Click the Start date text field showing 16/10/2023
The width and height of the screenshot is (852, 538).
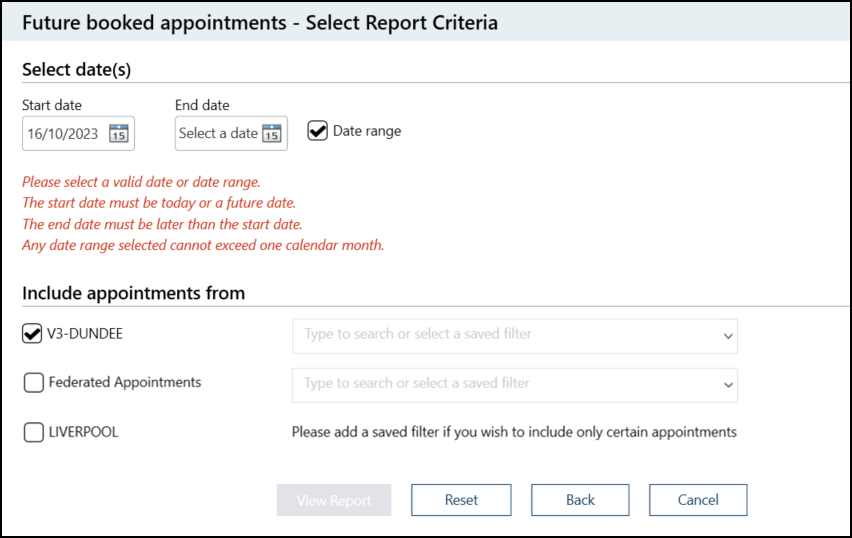click(63, 134)
